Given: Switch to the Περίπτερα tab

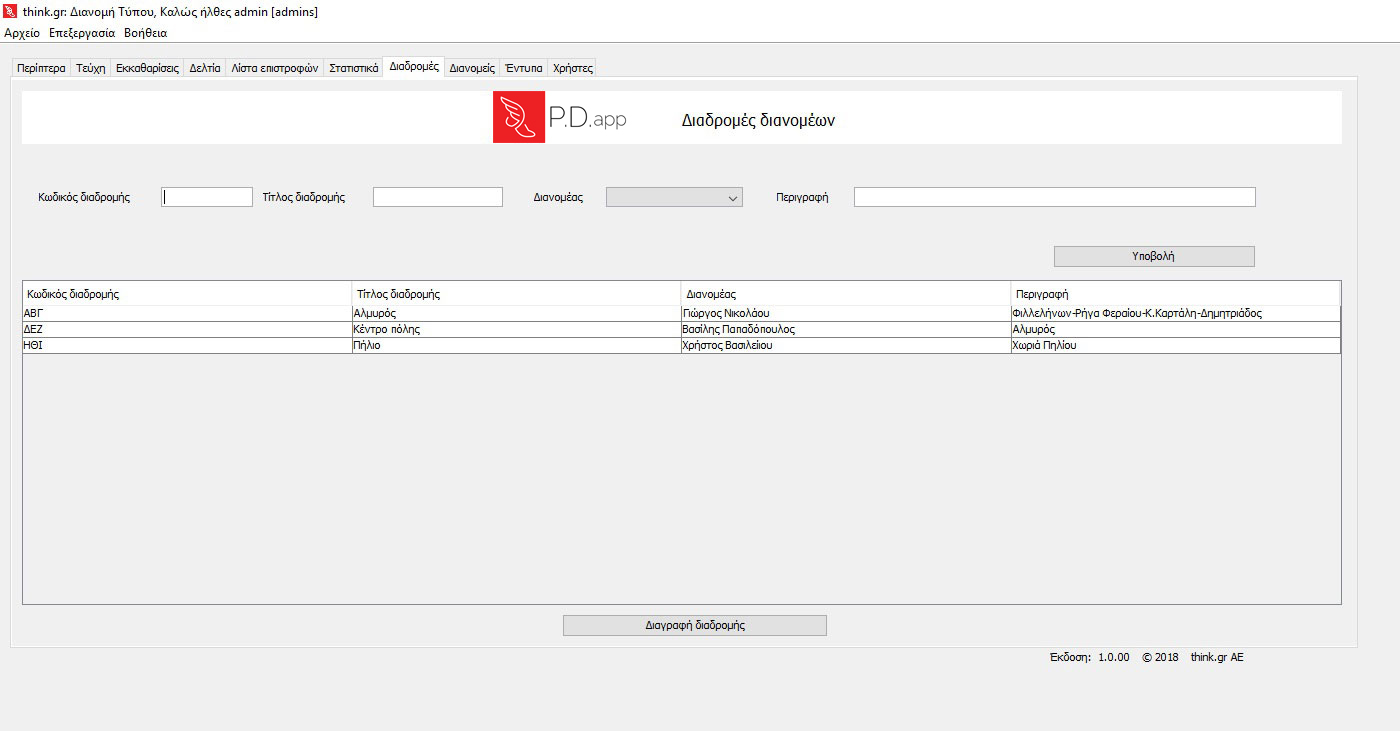Looking at the screenshot, I should (x=41, y=68).
